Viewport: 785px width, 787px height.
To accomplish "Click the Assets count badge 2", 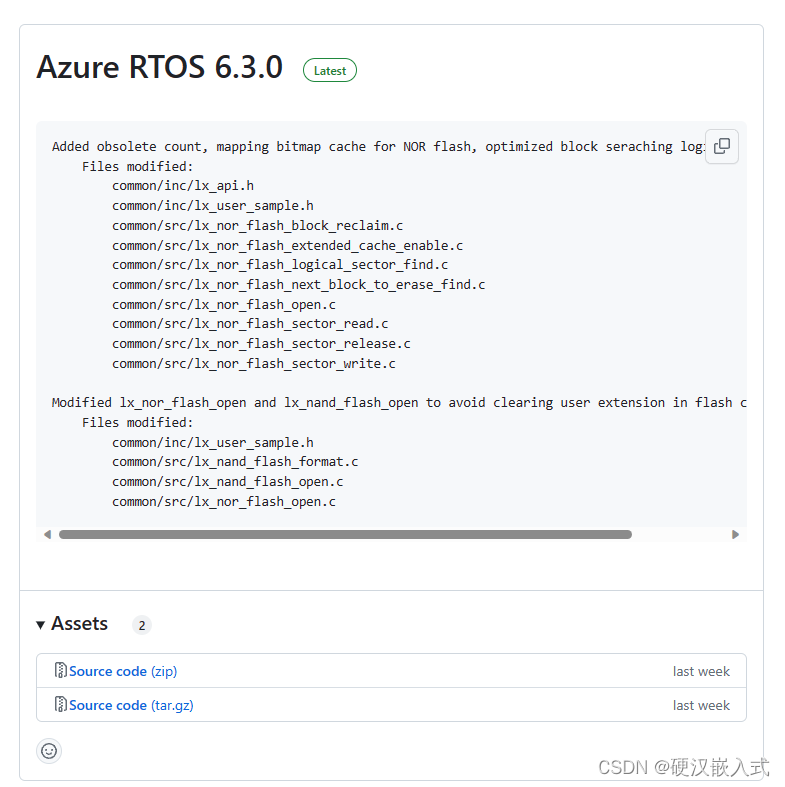I will (x=142, y=625).
